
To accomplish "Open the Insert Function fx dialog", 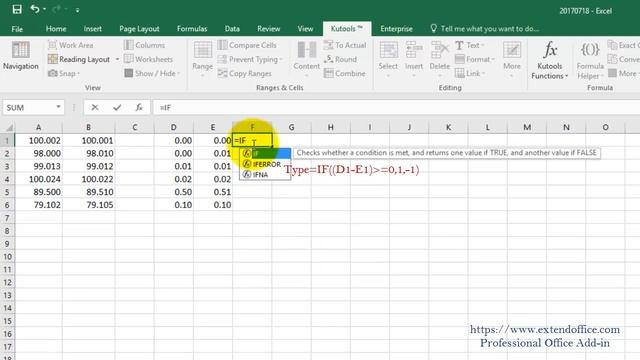I will (x=139, y=107).
